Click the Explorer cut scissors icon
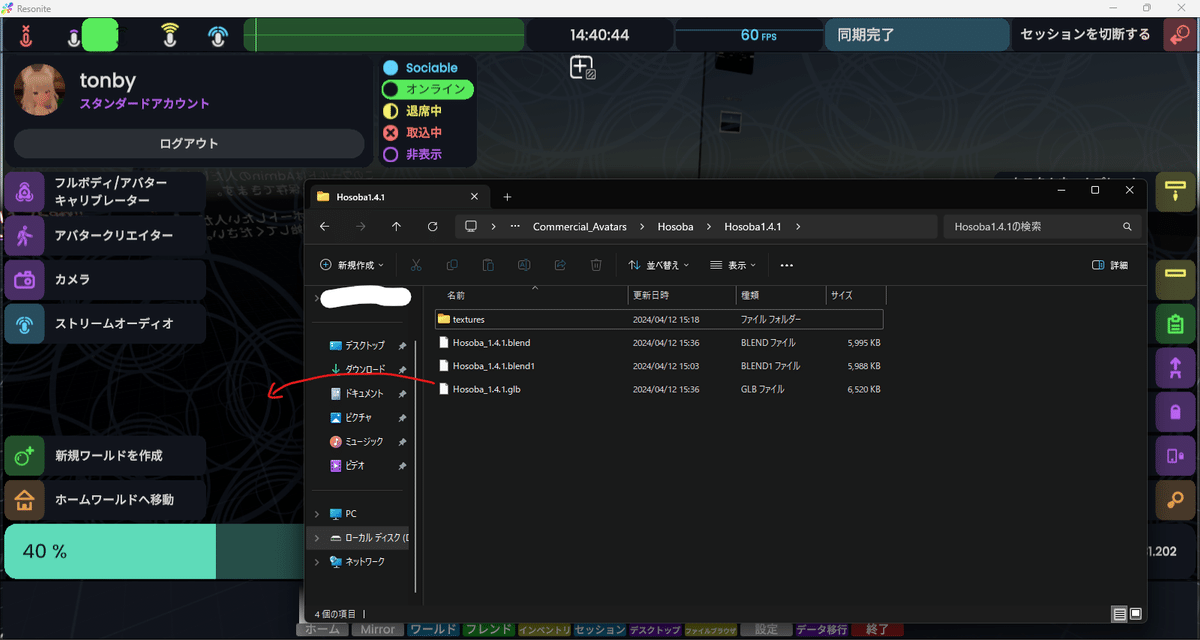The width and height of the screenshot is (1200, 640). click(416, 265)
